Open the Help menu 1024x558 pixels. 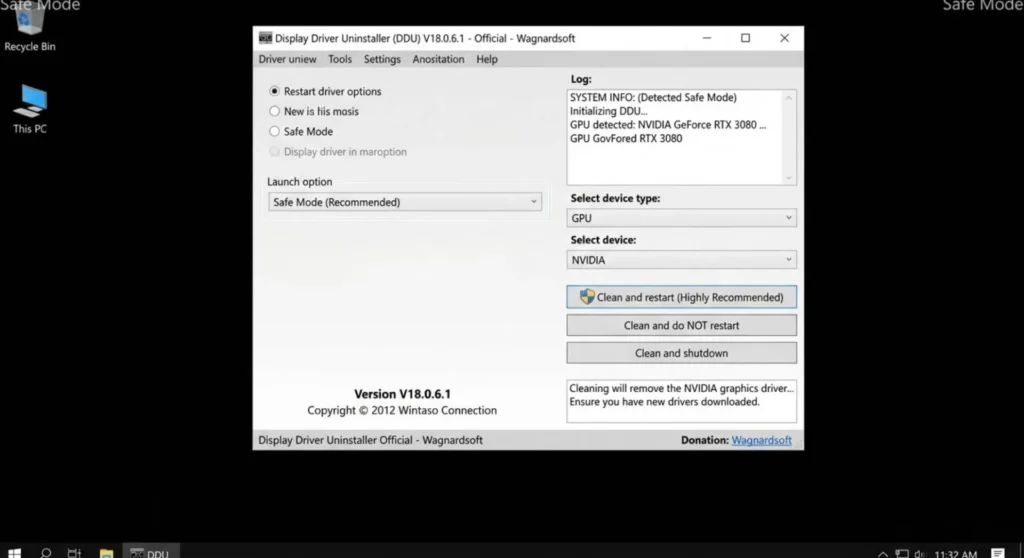487,59
